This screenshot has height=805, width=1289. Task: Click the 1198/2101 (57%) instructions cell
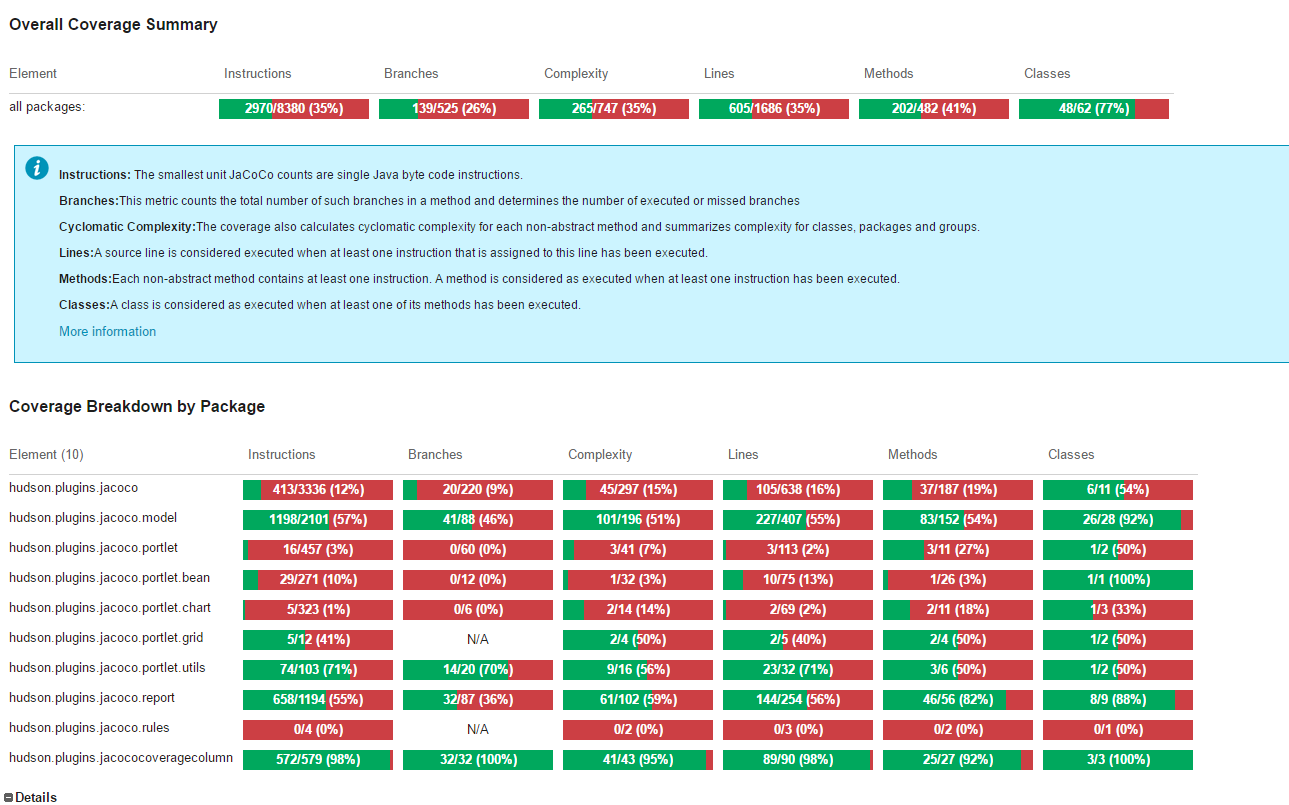(318, 520)
